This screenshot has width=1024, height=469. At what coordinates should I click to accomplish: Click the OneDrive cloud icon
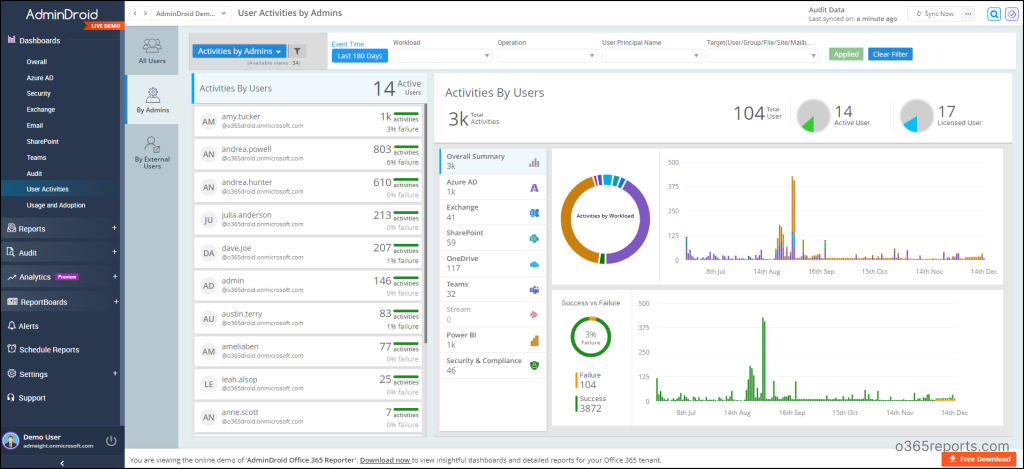(534, 264)
